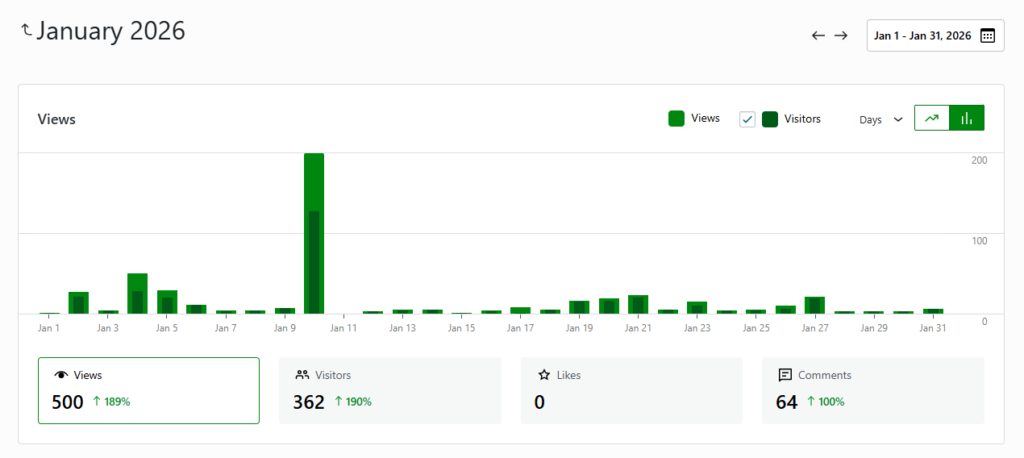The image size is (1024, 458).
Task: Uncheck the Visitors checkbox in legend
Action: [747, 119]
